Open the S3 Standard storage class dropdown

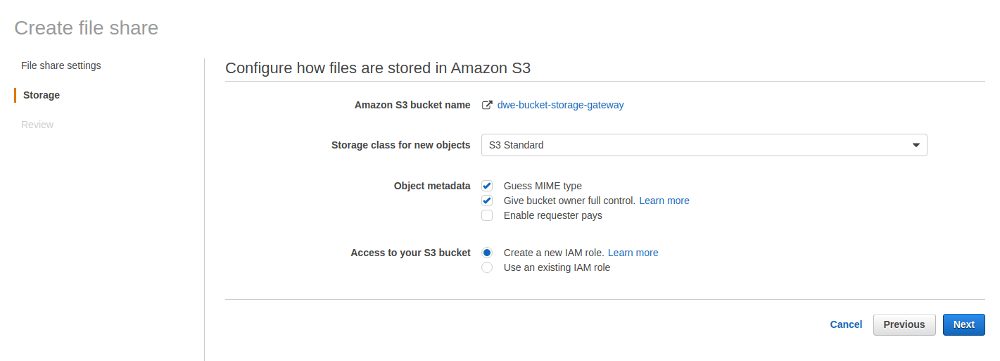coord(704,145)
